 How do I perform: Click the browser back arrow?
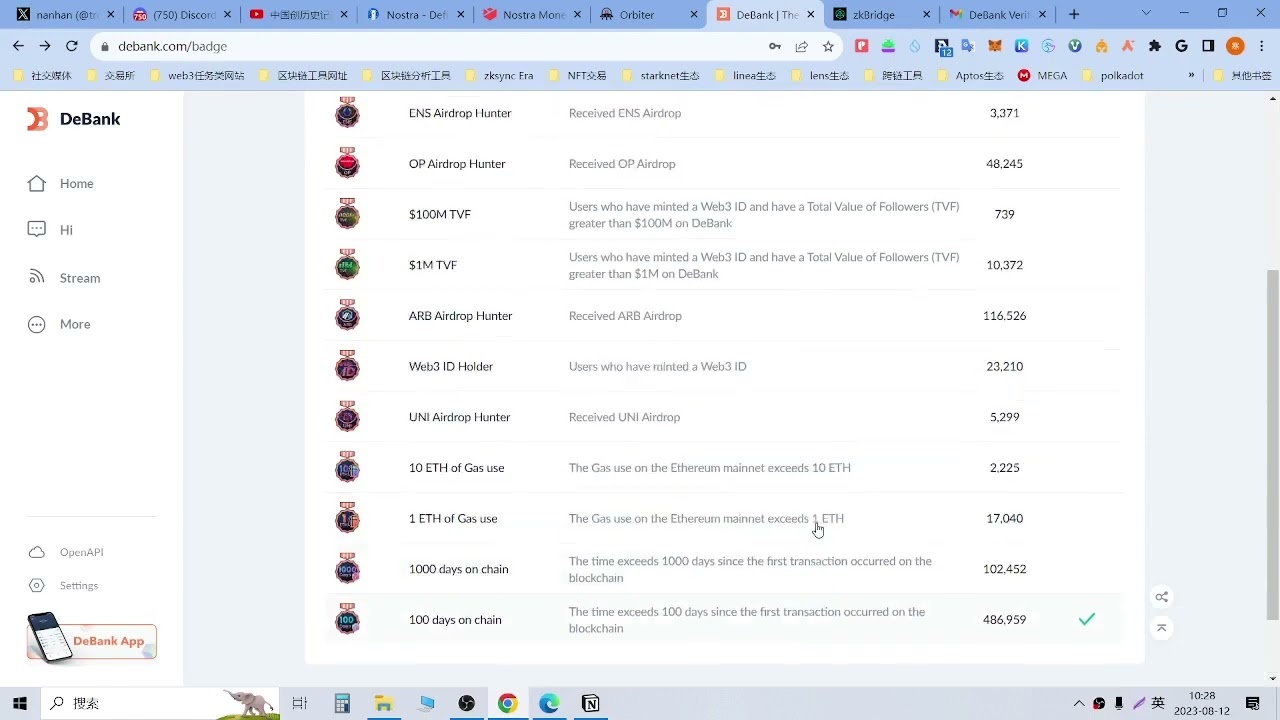pyautogui.click(x=18, y=46)
